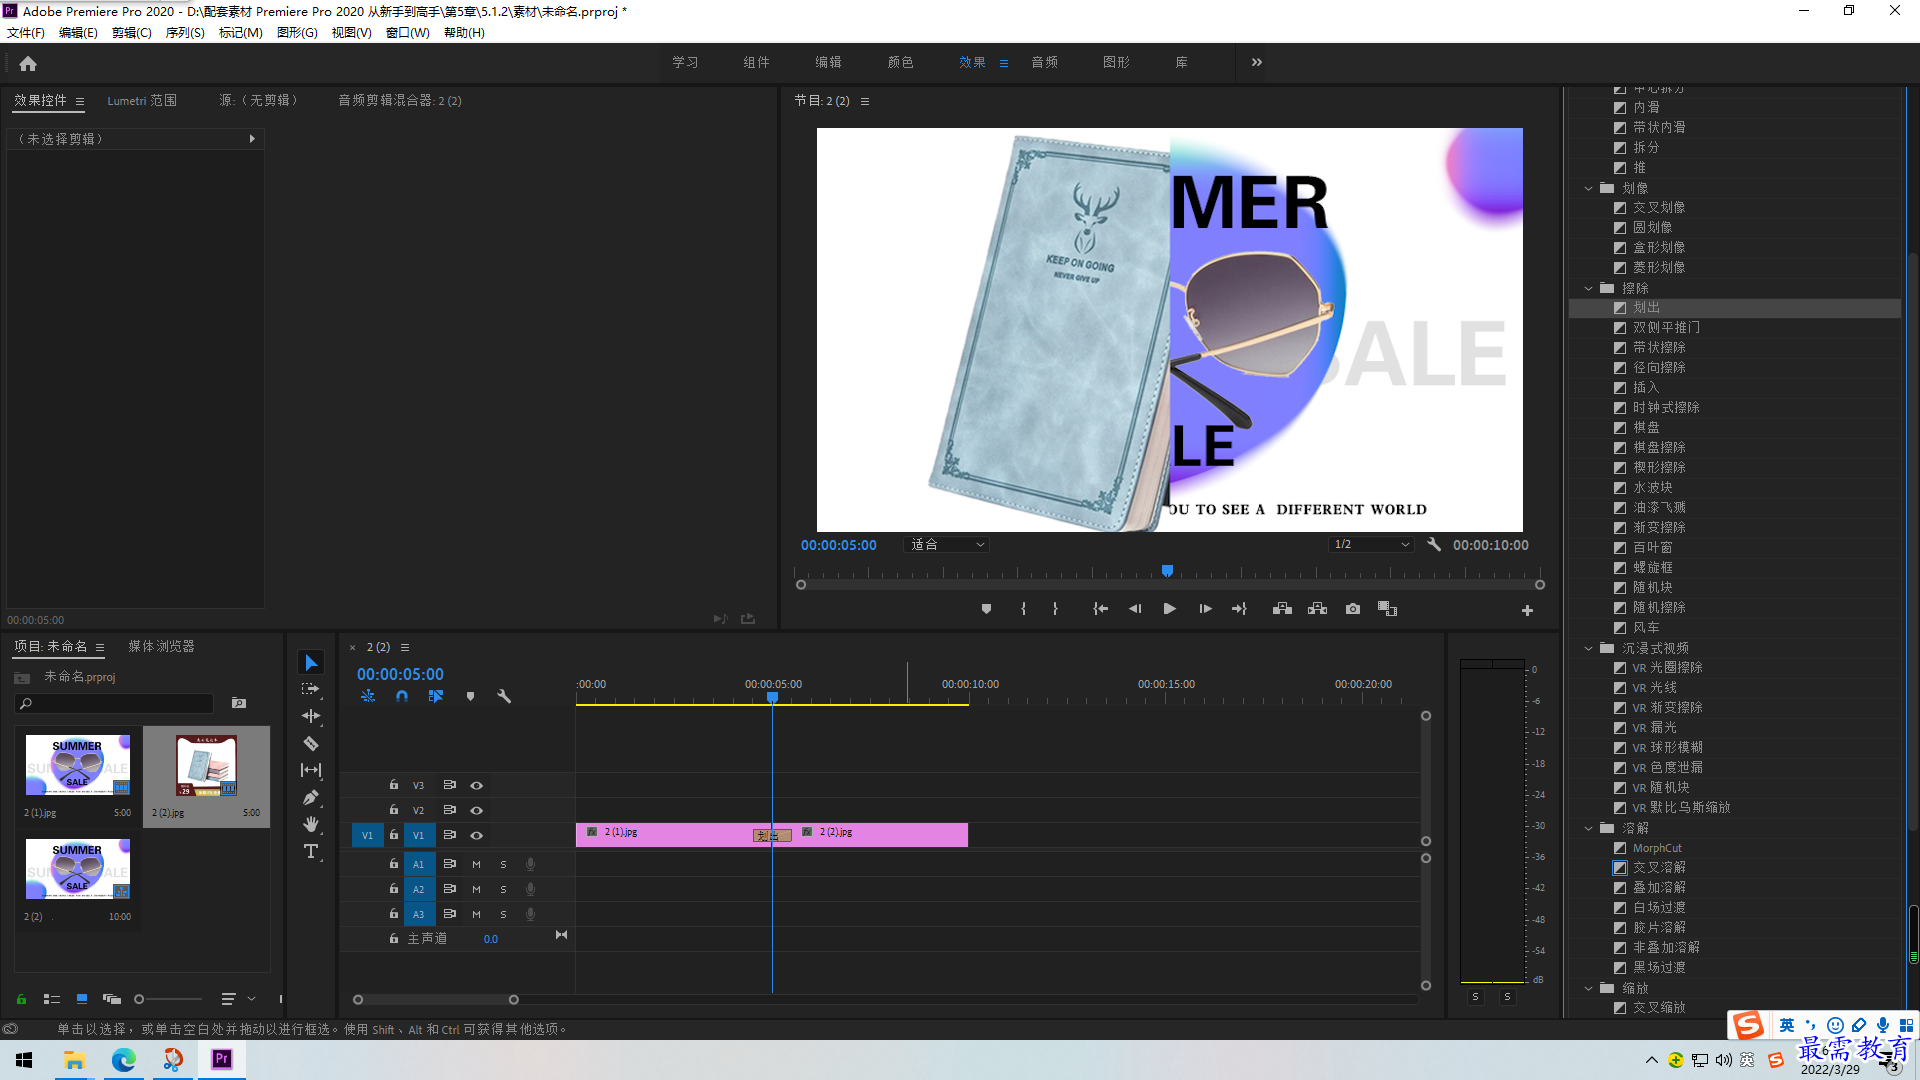Open program monitor settings wrench
This screenshot has height=1080, width=1920.
[x=1434, y=545]
